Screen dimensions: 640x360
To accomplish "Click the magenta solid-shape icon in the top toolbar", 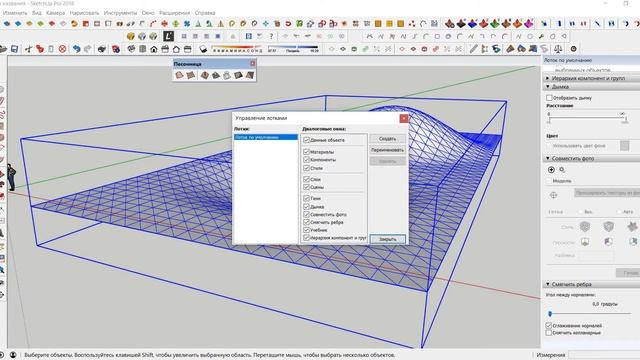I will pos(529,24).
